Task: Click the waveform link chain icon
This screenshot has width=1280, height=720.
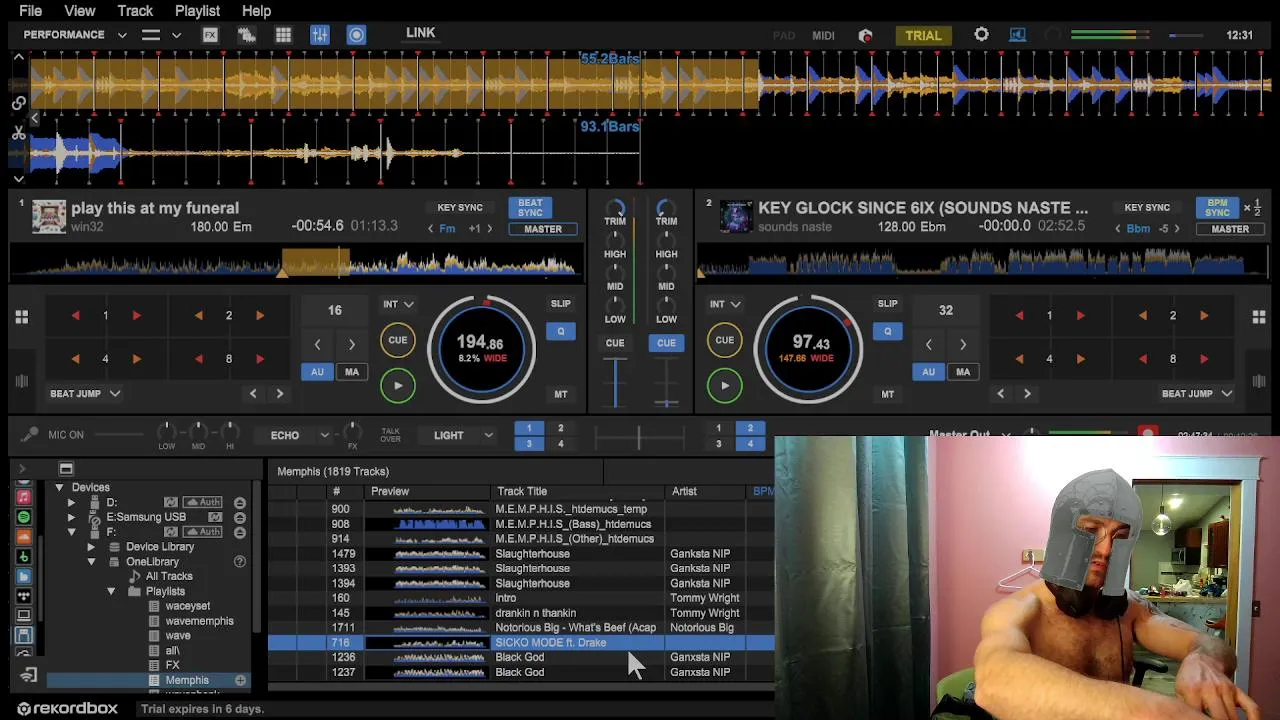Action: (18, 102)
